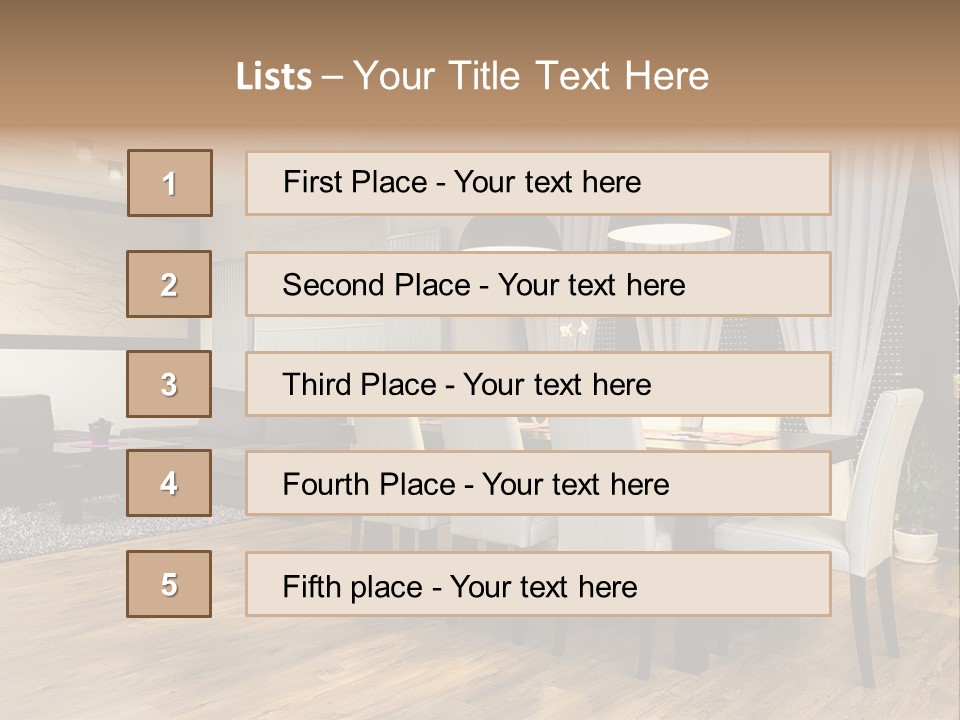Select "Your Title Text Here" title text
The image size is (960, 720).
coord(531,77)
